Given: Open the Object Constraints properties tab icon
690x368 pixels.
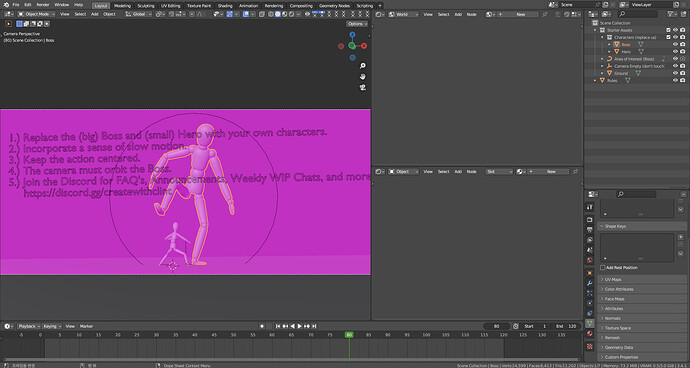Looking at the screenshot, I should (x=590, y=313).
